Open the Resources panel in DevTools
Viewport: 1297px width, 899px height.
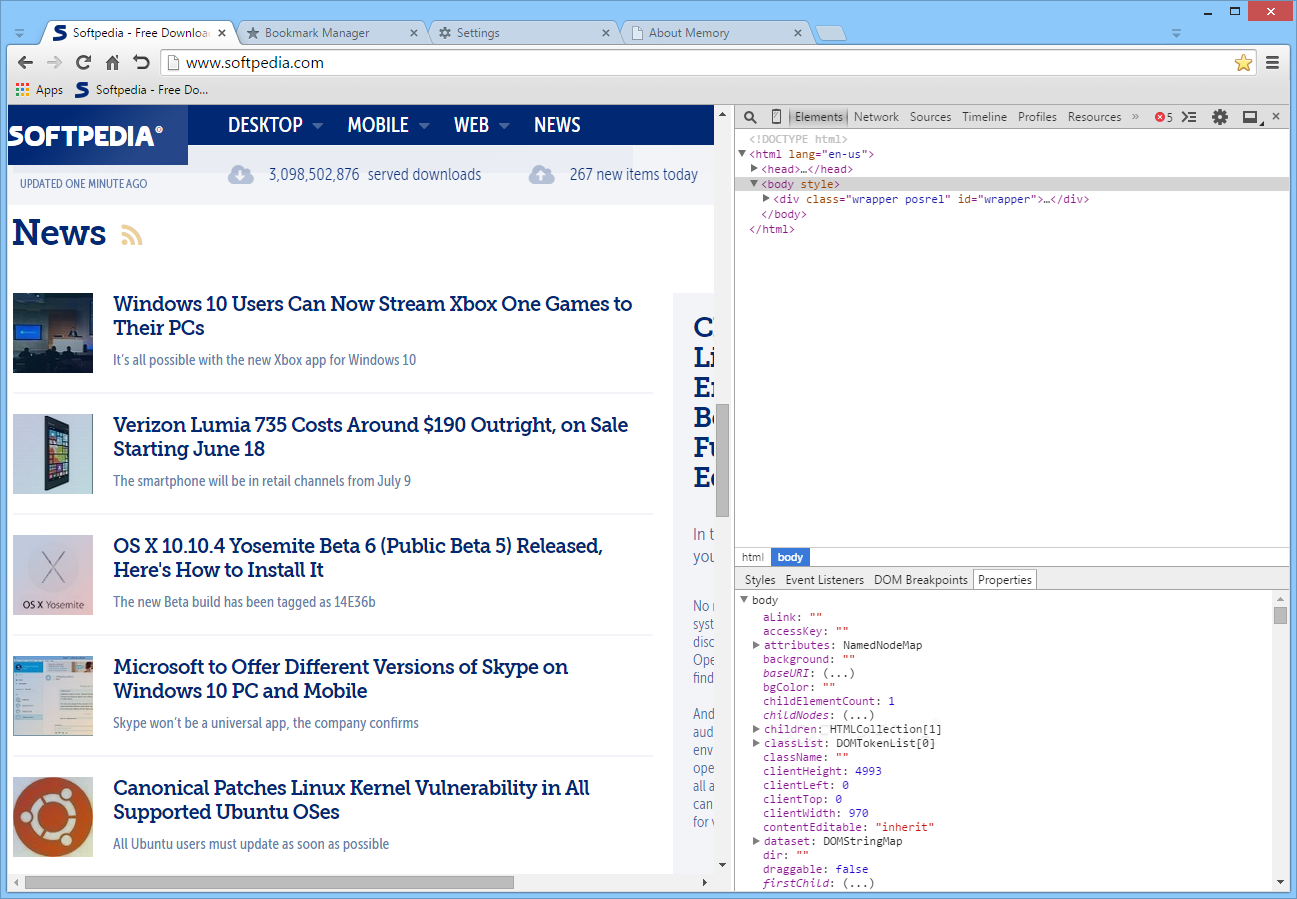click(x=1094, y=117)
